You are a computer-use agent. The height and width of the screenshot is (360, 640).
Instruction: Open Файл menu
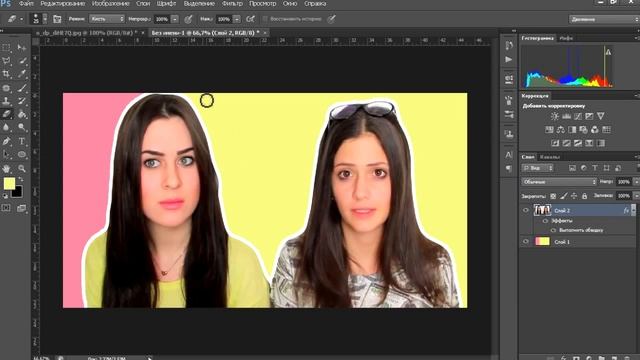point(27,4)
